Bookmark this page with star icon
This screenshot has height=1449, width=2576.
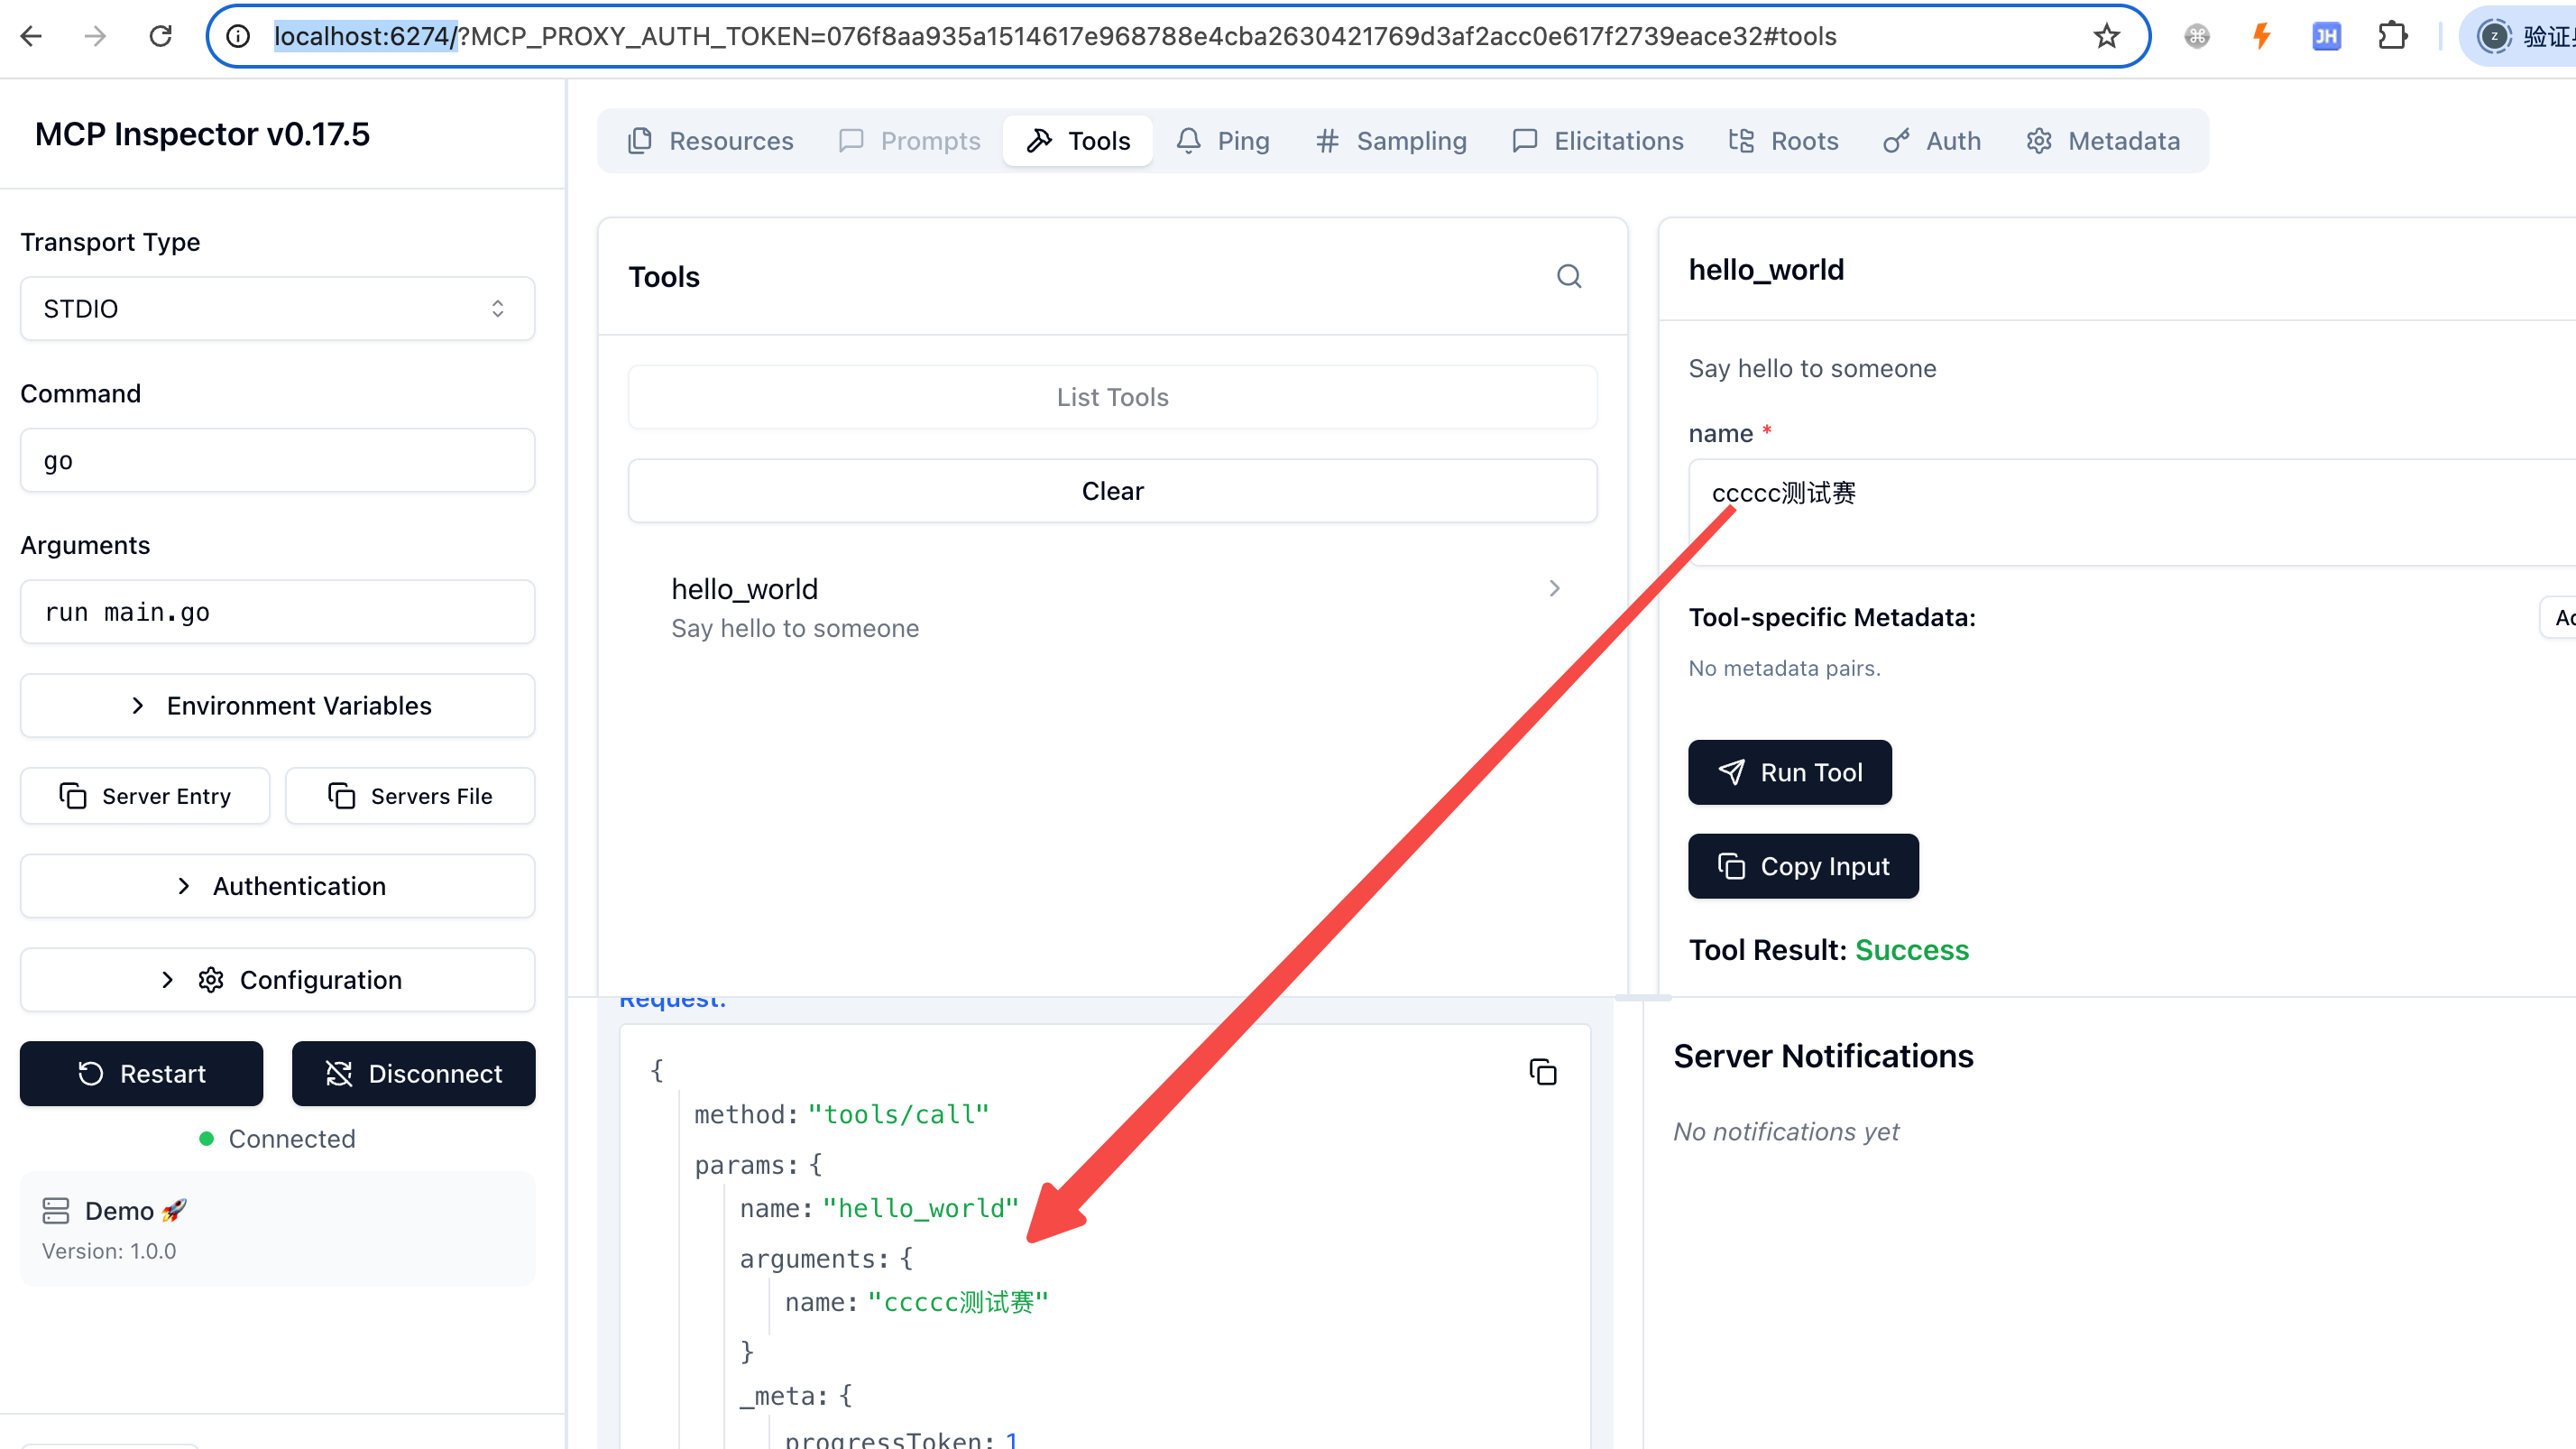[x=2106, y=37]
